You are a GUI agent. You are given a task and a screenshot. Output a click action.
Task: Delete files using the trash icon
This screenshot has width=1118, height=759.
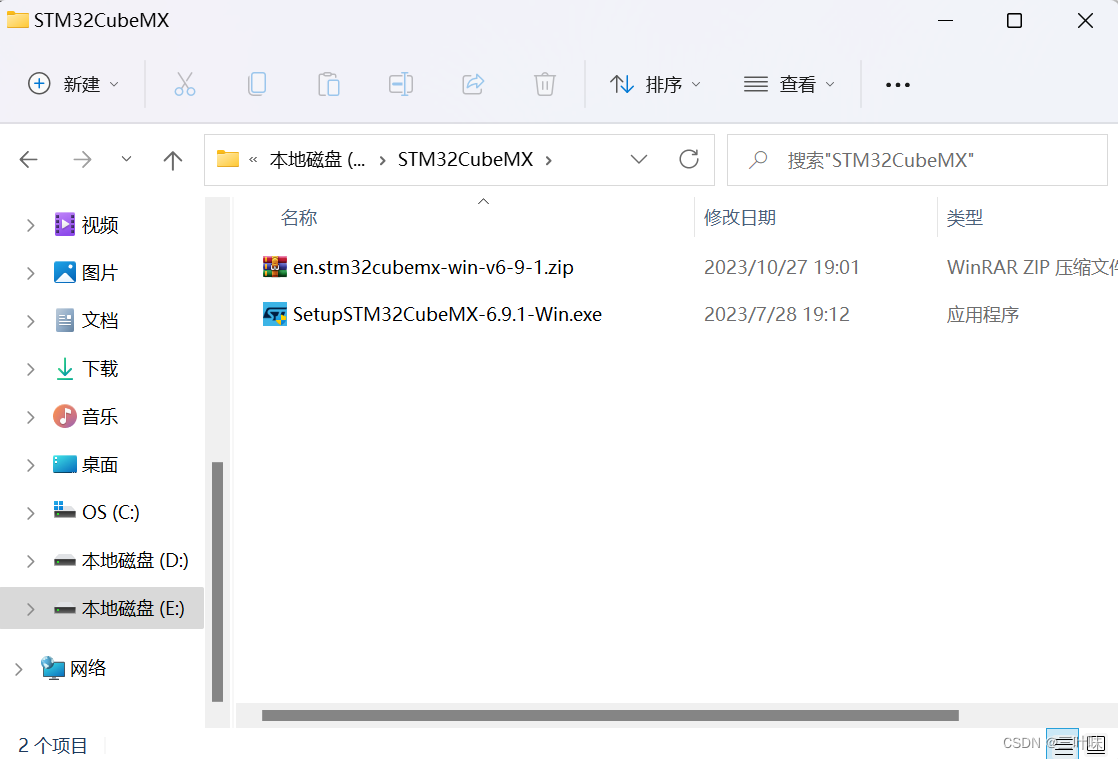click(x=545, y=84)
